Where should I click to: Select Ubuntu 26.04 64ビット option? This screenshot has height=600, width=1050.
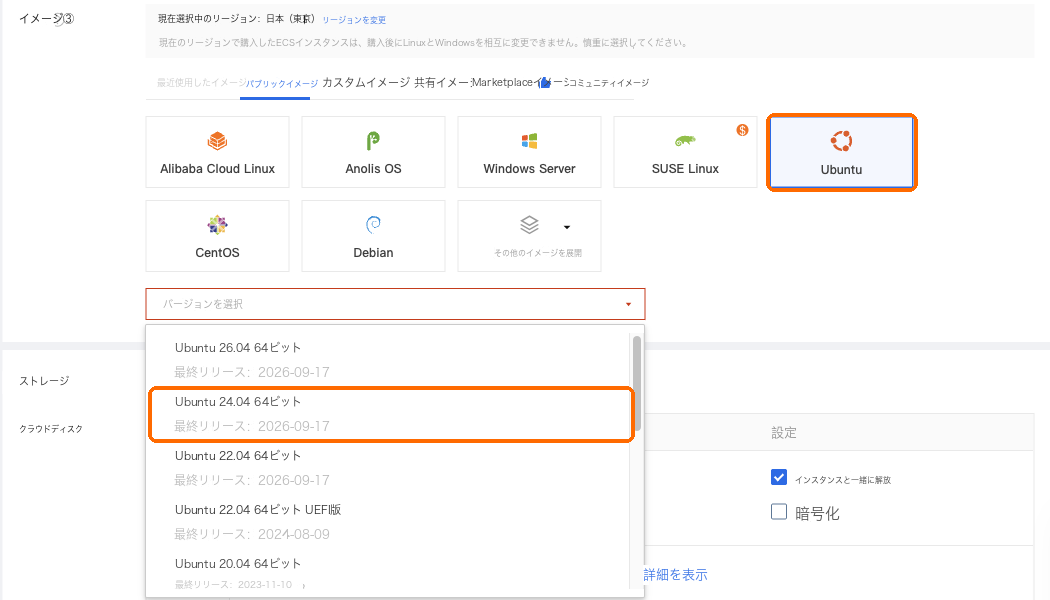click(388, 360)
